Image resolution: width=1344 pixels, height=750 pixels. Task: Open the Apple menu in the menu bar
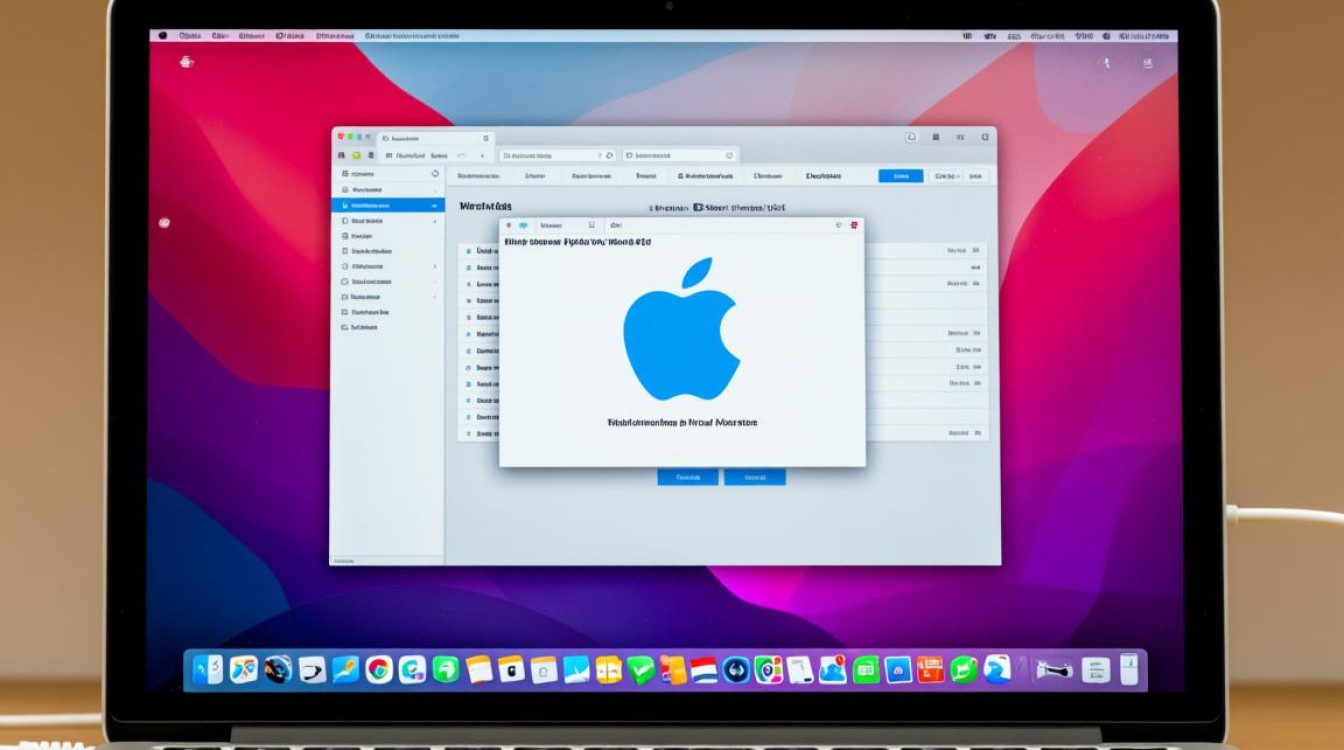click(x=163, y=36)
